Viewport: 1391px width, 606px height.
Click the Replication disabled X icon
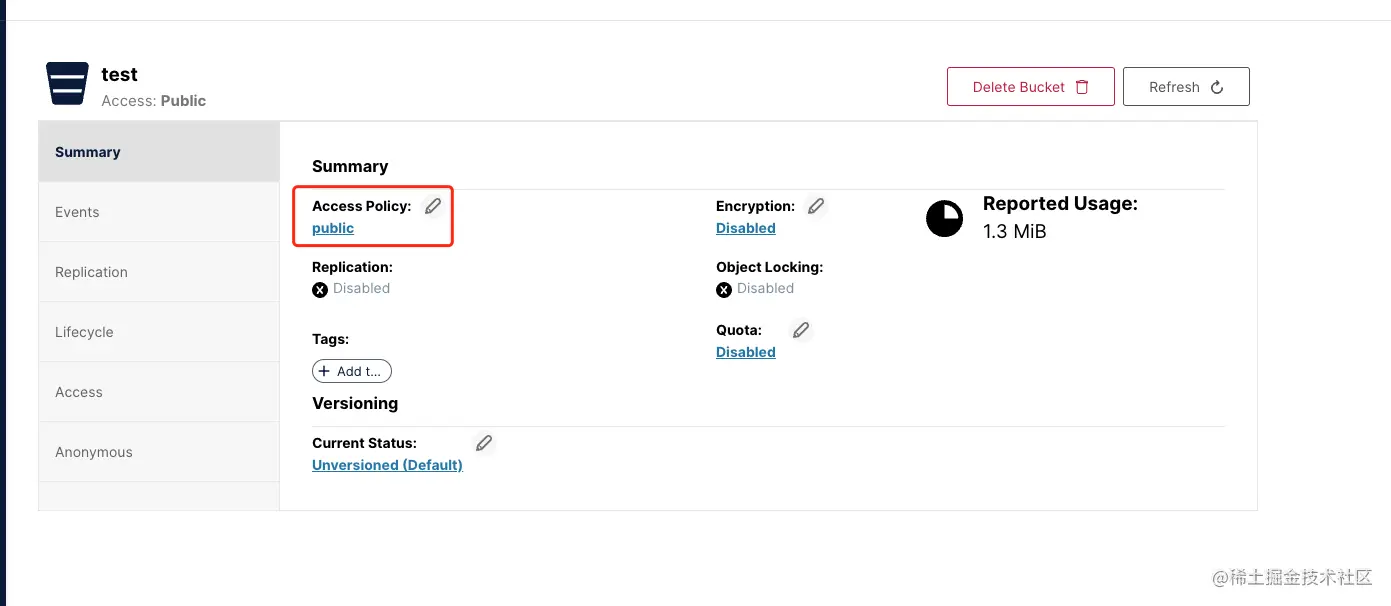(320, 290)
